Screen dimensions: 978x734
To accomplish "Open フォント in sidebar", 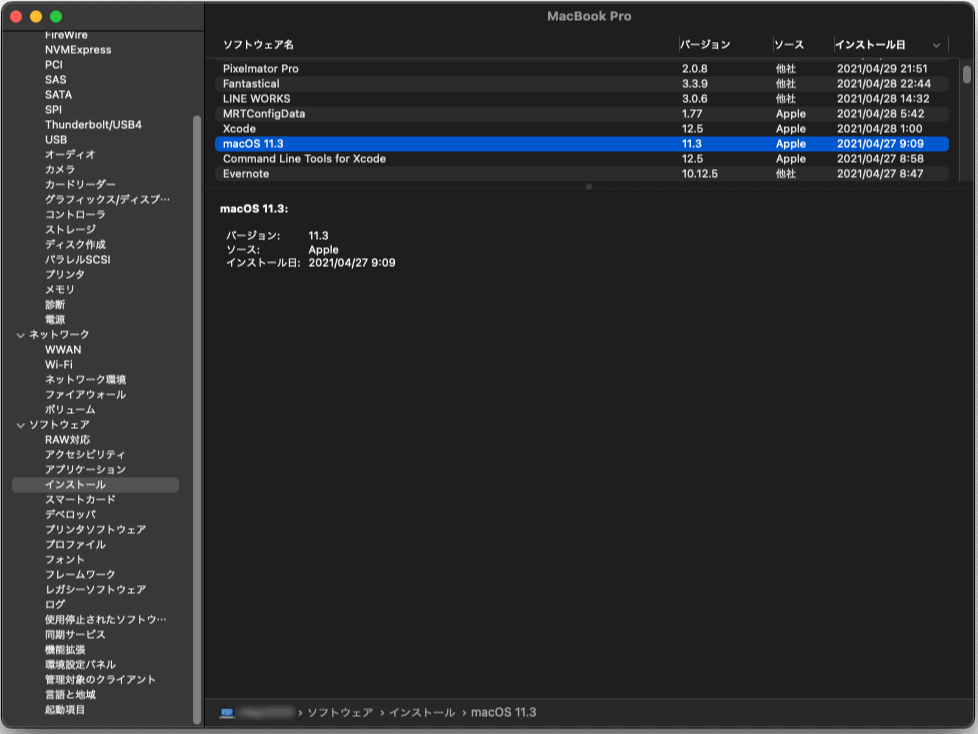I will [65, 559].
